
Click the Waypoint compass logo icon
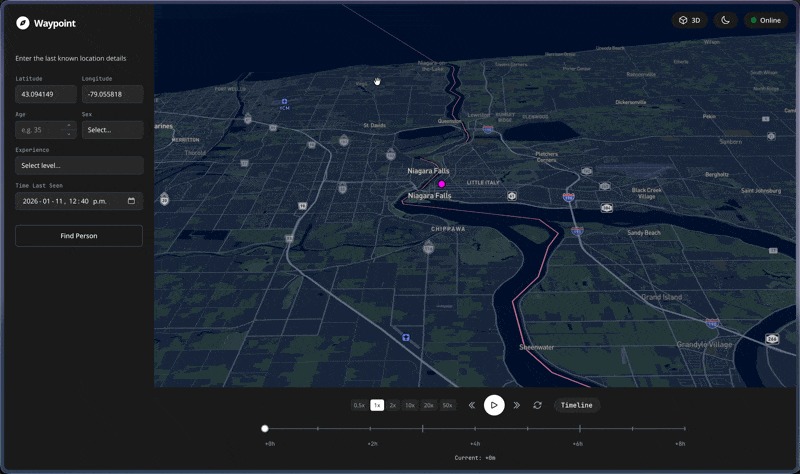22,23
